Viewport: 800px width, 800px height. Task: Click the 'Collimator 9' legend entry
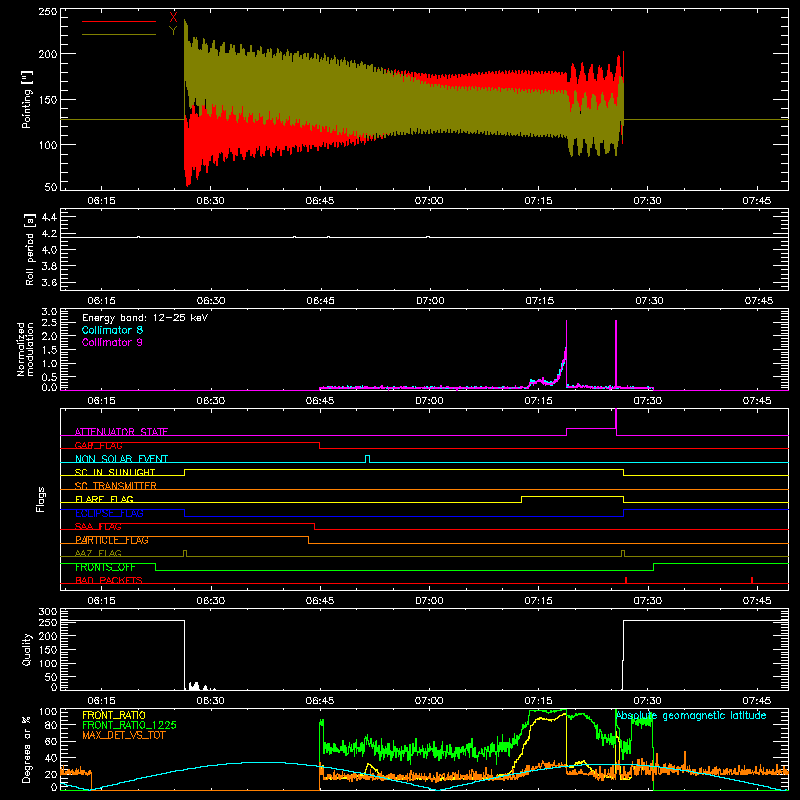(x=112, y=342)
